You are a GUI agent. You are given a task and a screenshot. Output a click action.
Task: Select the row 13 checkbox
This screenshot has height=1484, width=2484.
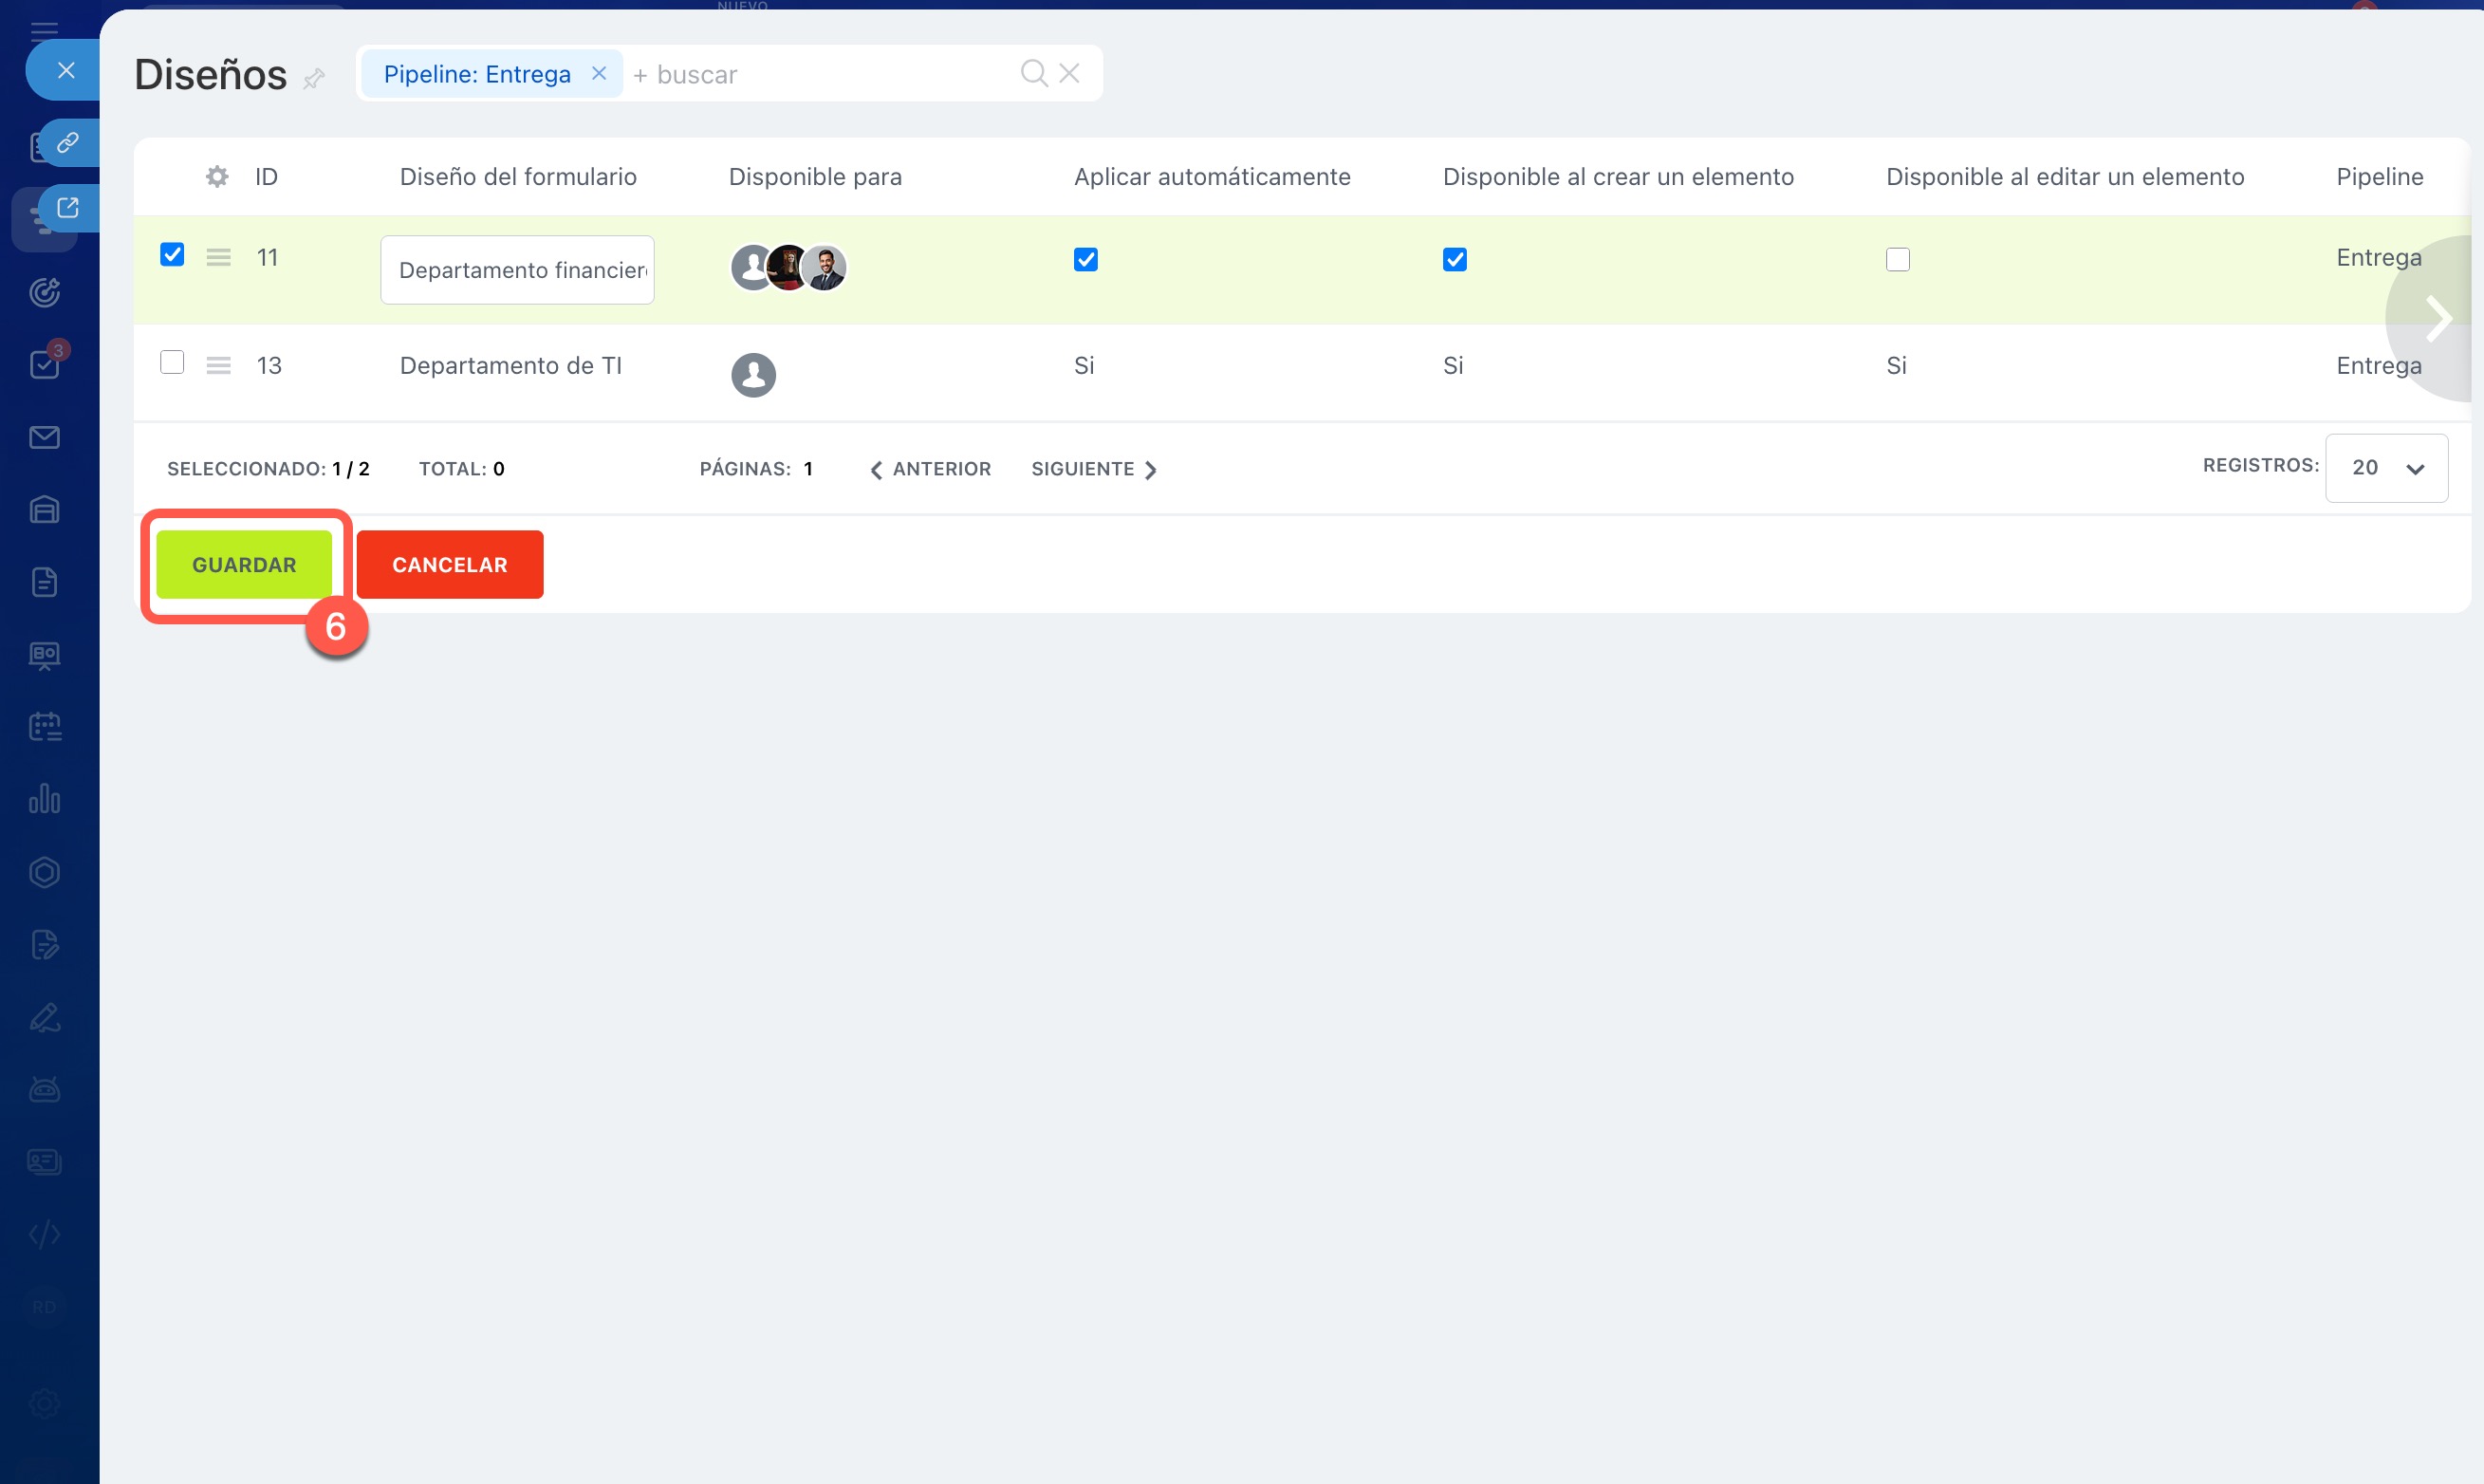click(x=172, y=362)
